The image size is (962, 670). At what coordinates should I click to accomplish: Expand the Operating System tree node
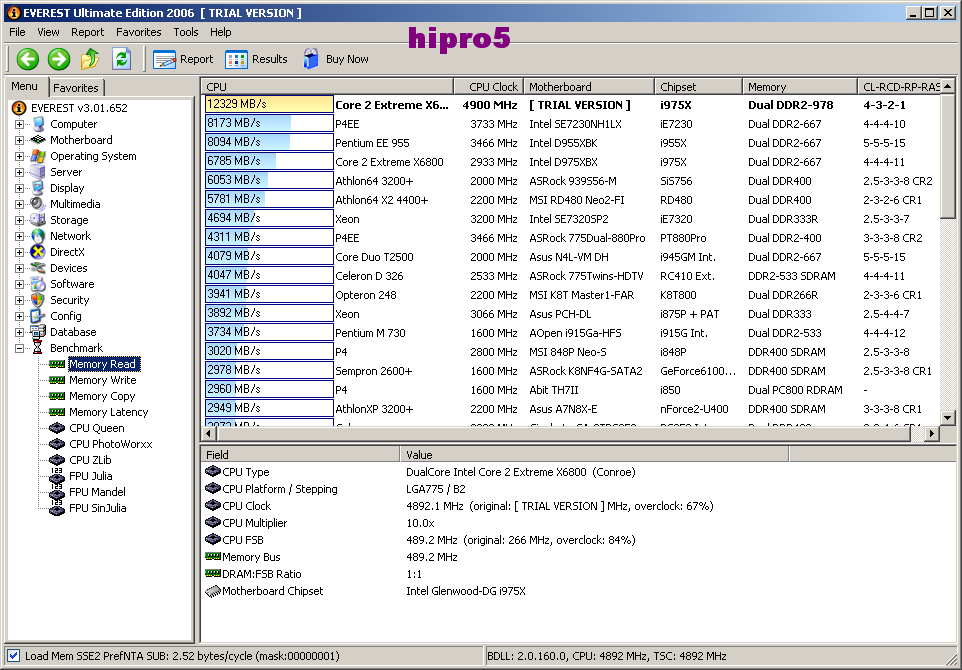click(x=20, y=156)
